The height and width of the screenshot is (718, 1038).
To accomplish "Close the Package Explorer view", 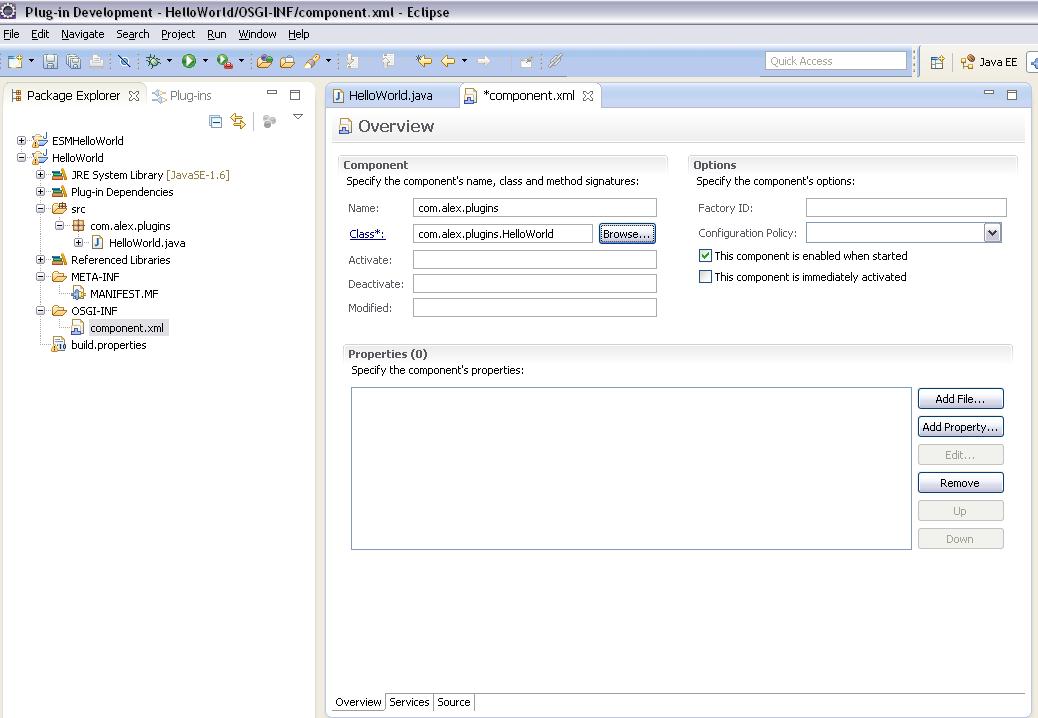I will (x=134, y=96).
